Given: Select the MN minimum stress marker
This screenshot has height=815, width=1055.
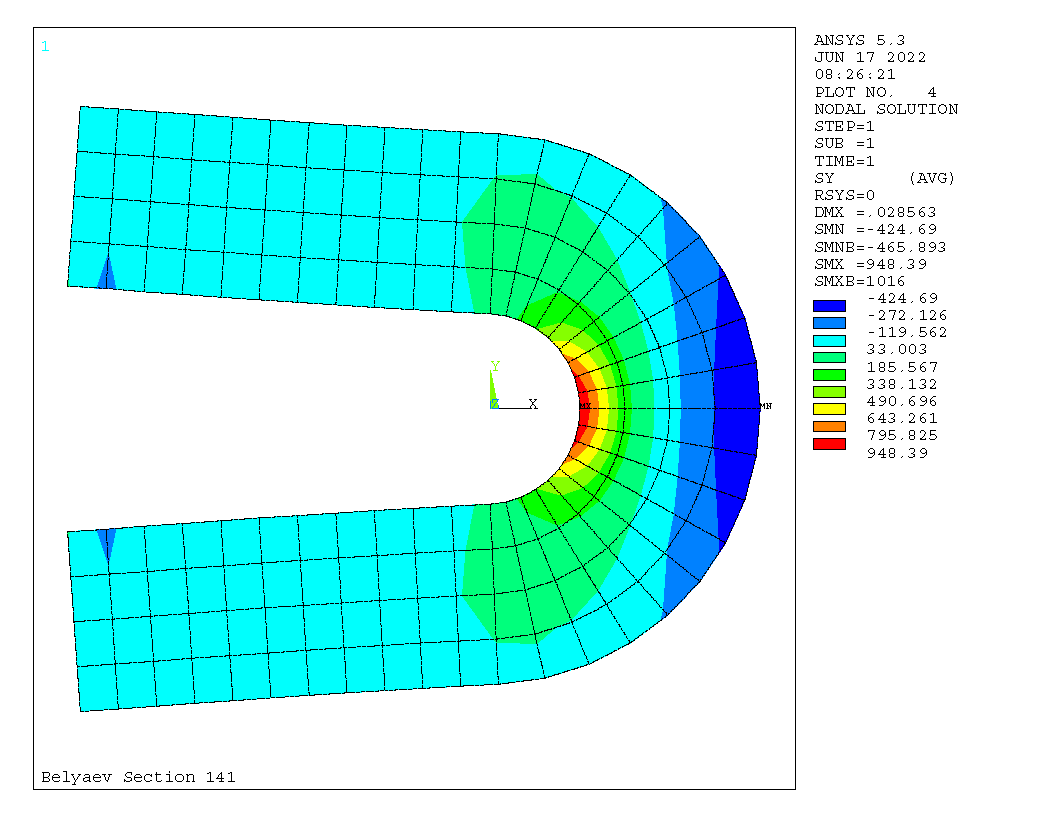Looking at the screenshot, I should [x=765, y=406].
